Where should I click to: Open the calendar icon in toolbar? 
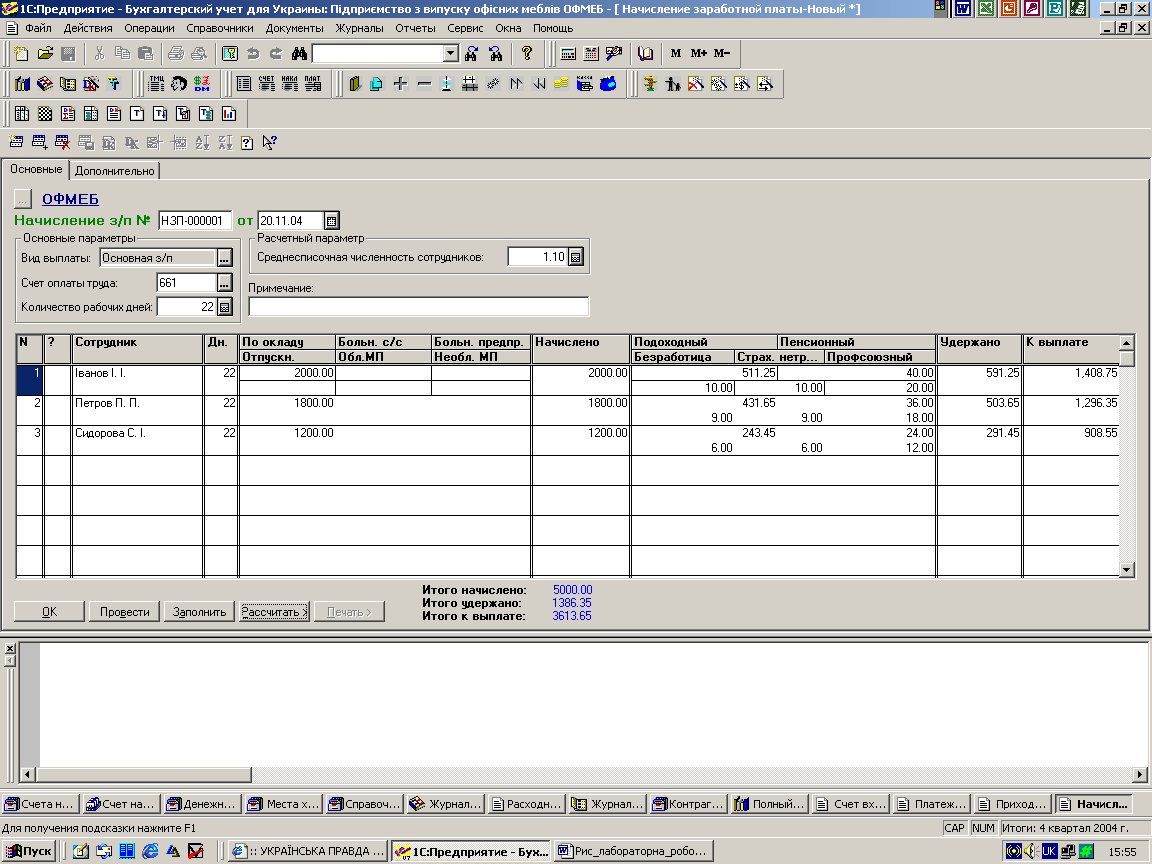point(591,54)
